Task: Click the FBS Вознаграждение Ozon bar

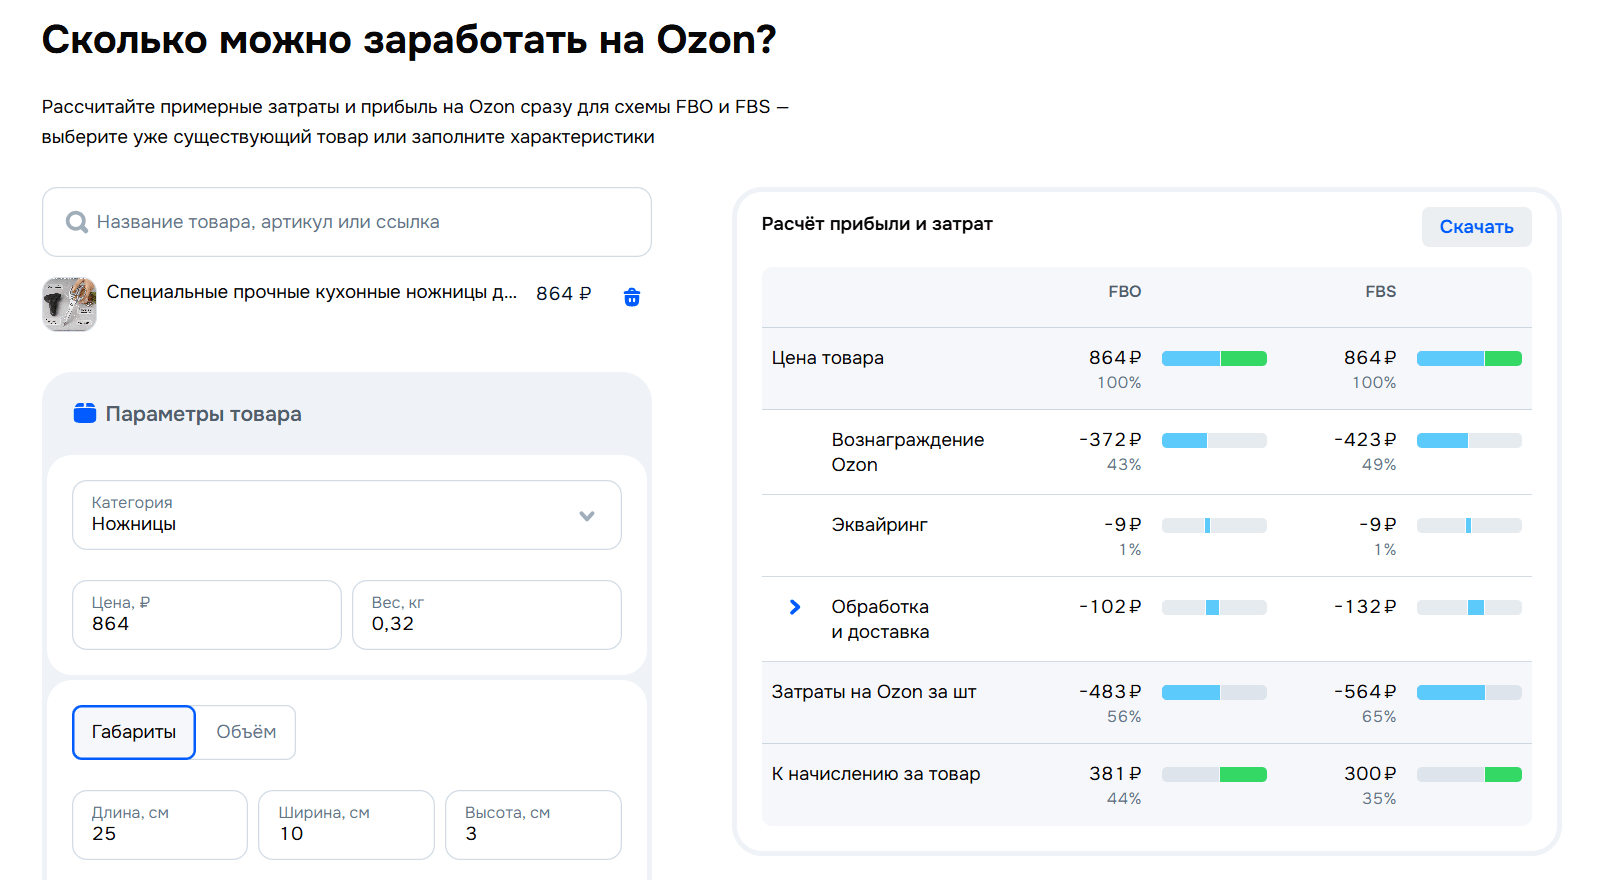Action: (1469, 441)
